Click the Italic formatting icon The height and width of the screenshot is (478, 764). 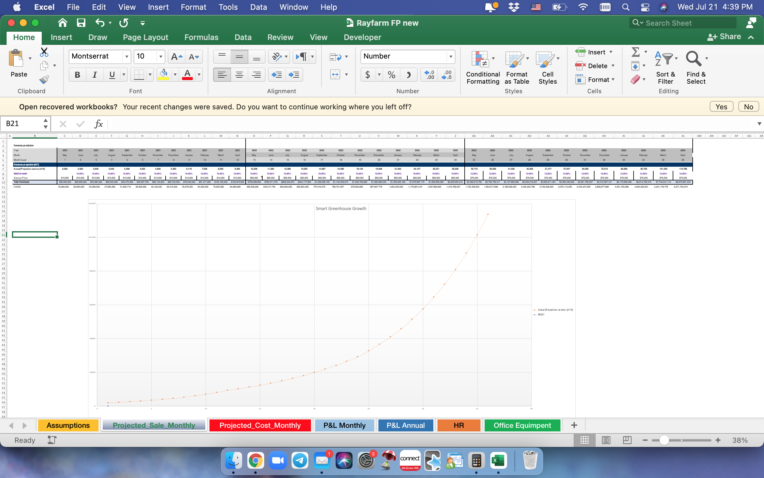pyautogui.click(x=96, y=75)
